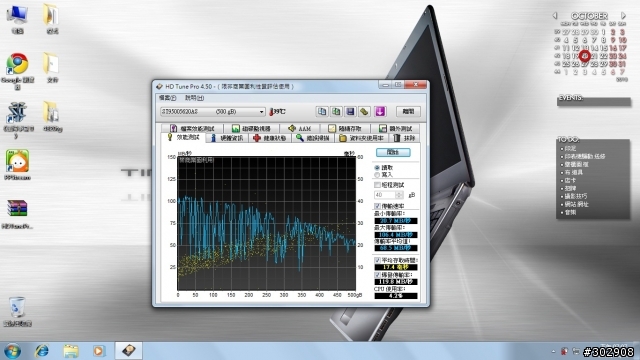640x360 pixels.
Task: Open the Windows Start menu
Action: (x=12, y=351)
